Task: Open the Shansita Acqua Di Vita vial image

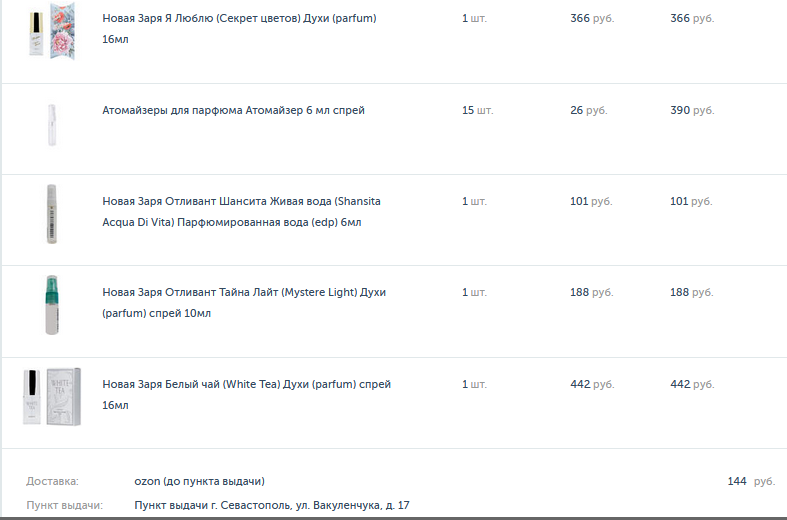Action: [x=52, y=214]
